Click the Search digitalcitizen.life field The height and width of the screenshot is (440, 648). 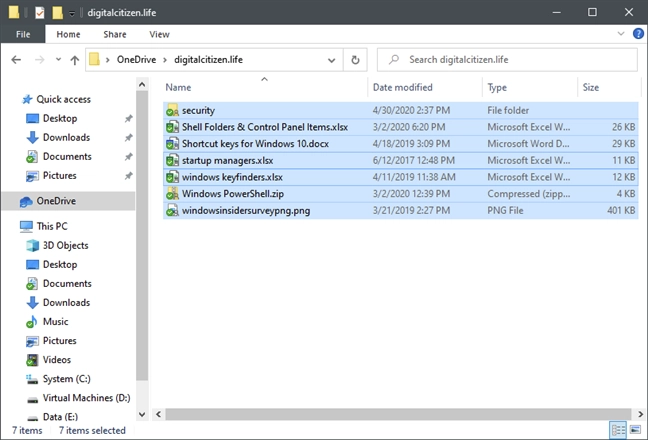coord(507,60)
